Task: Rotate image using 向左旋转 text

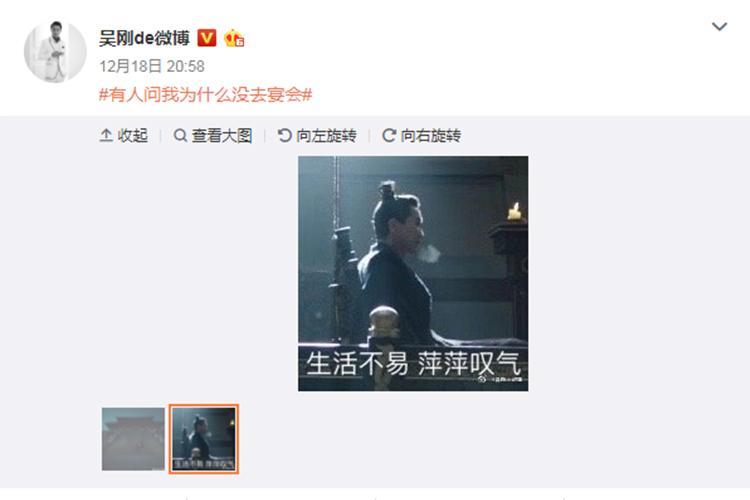Action: coord(326,135)
